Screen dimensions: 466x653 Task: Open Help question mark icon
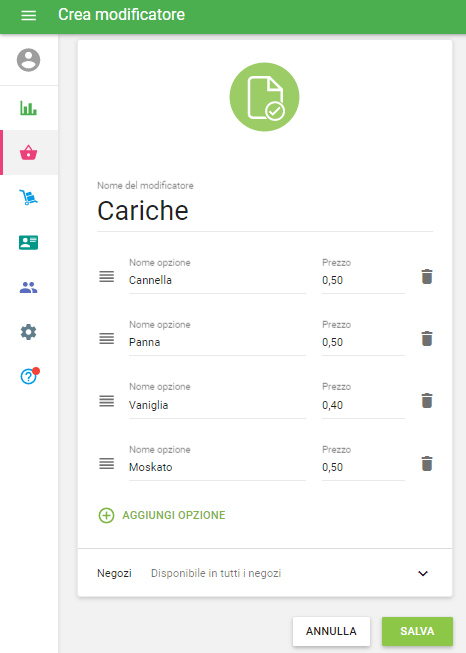(29, 376)
